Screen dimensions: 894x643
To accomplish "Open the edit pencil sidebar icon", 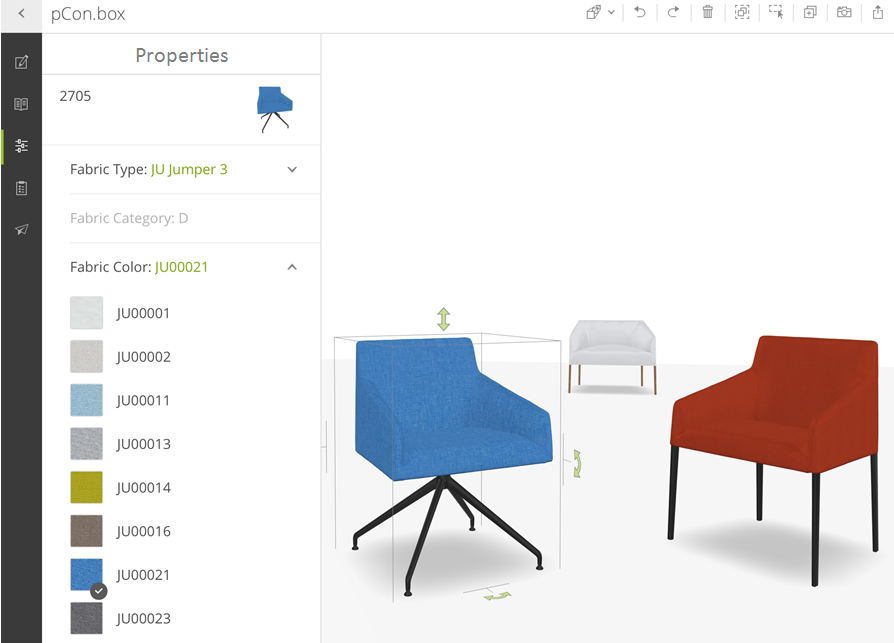I will [x=21, y=62].
